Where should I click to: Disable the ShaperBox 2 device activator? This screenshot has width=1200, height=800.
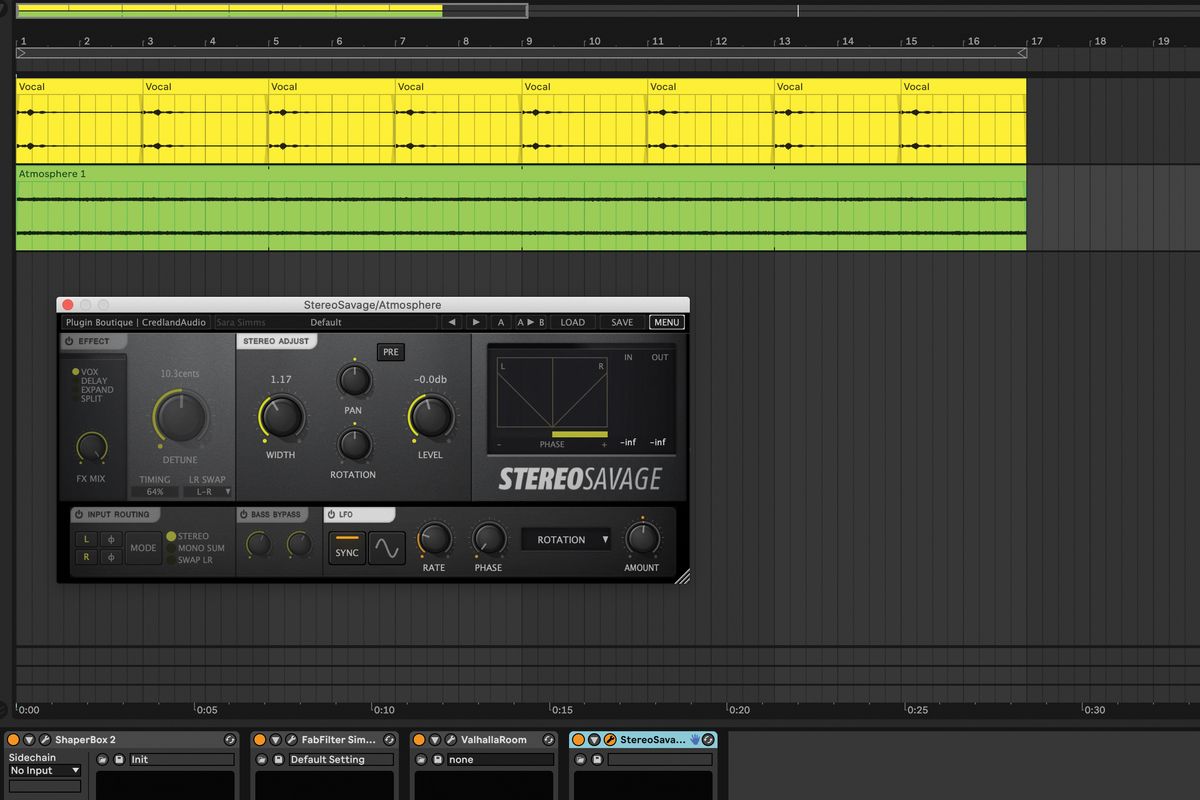tap(13, 740)
